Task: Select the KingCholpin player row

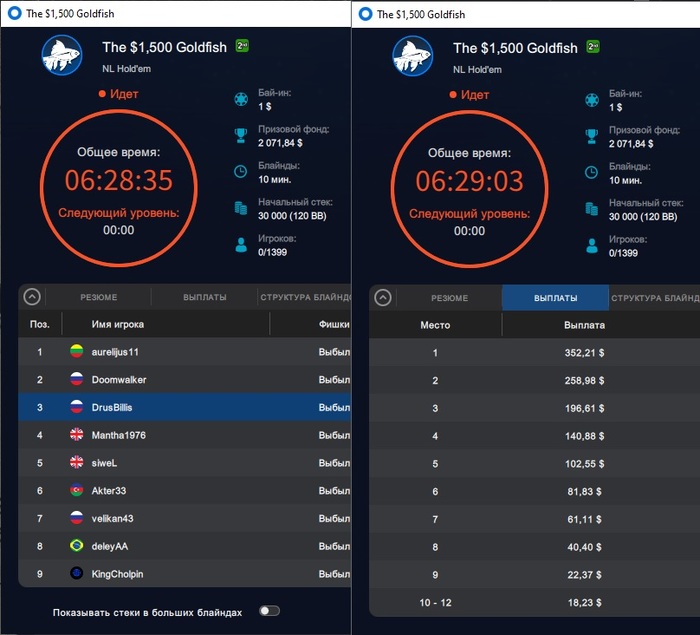Action: coord(185,574)
